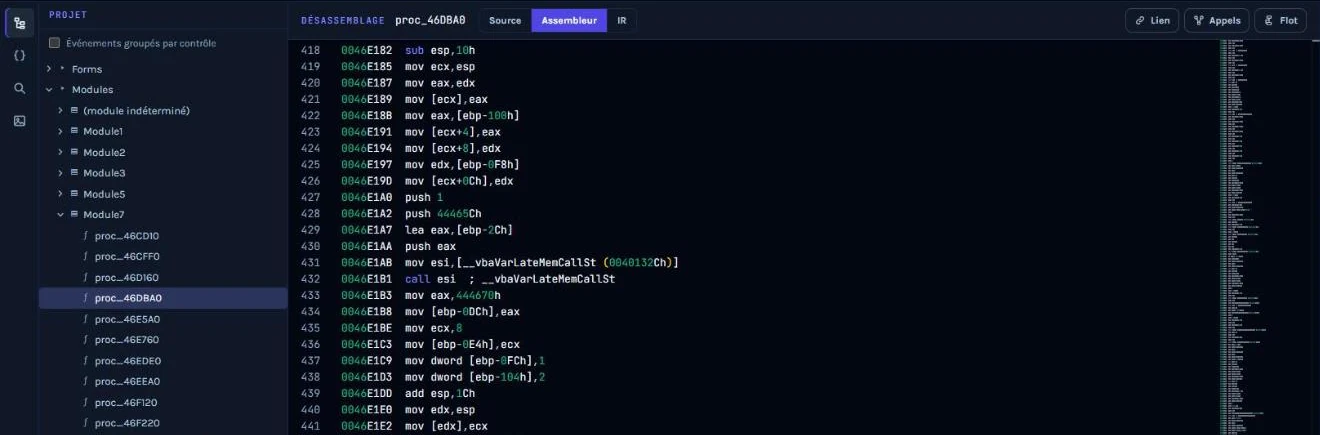Select the Module3 module icon

[74, 173]
